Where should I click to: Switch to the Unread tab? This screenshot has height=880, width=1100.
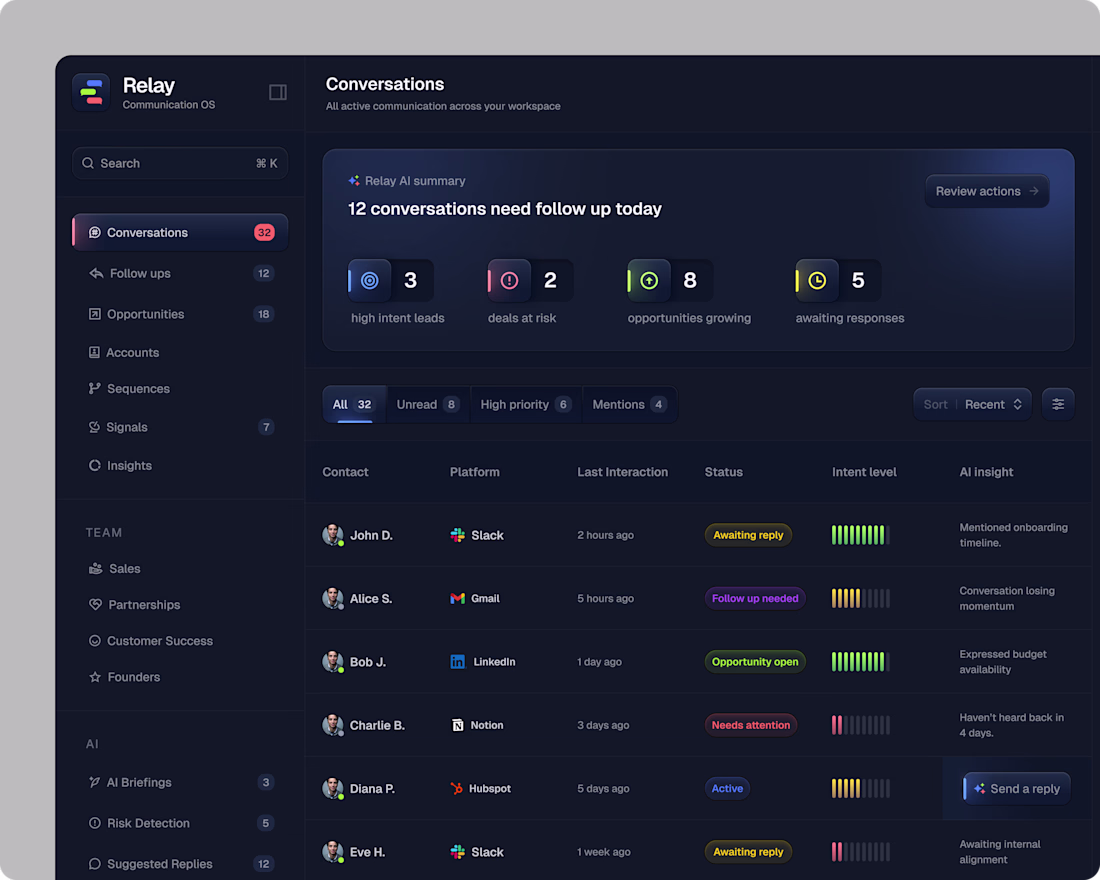click(428, 404)
